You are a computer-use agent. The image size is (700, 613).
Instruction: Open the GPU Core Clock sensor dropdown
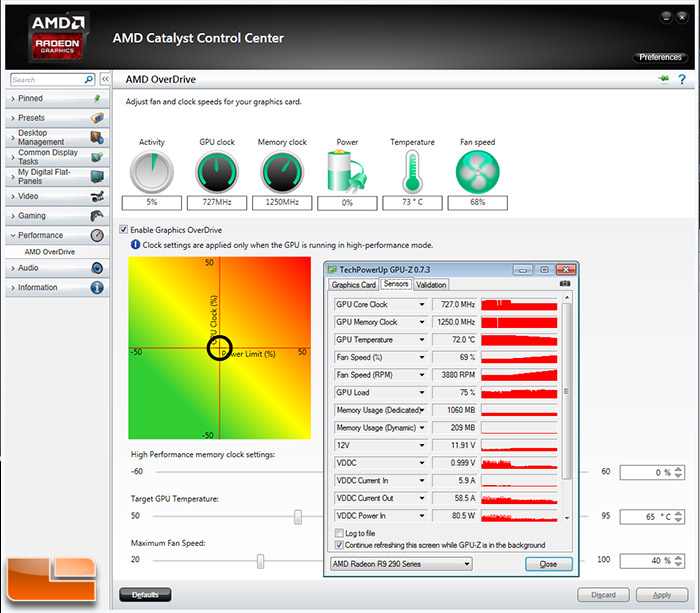[x=421, y=304]
